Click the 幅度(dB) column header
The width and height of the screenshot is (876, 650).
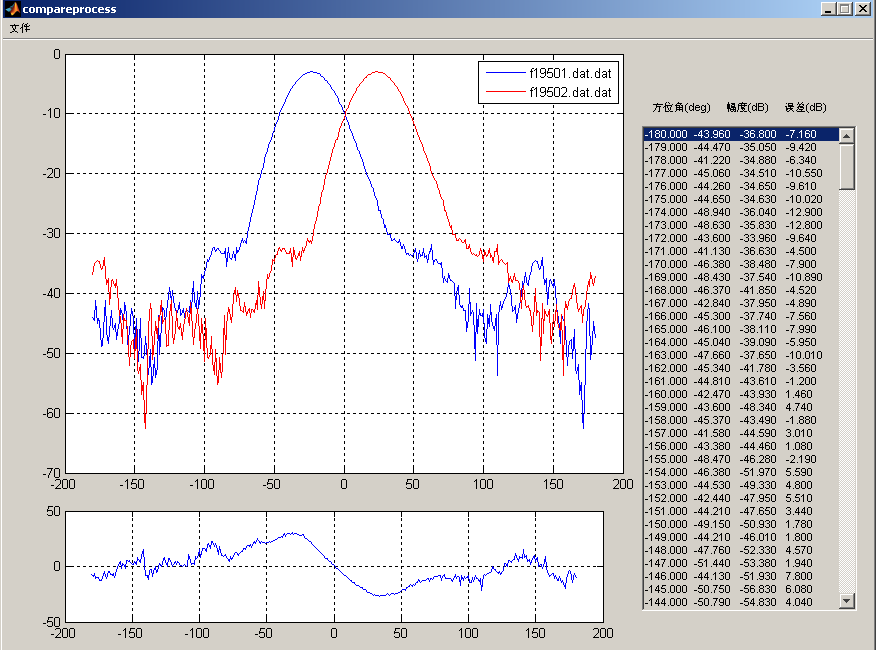point(748,107)
